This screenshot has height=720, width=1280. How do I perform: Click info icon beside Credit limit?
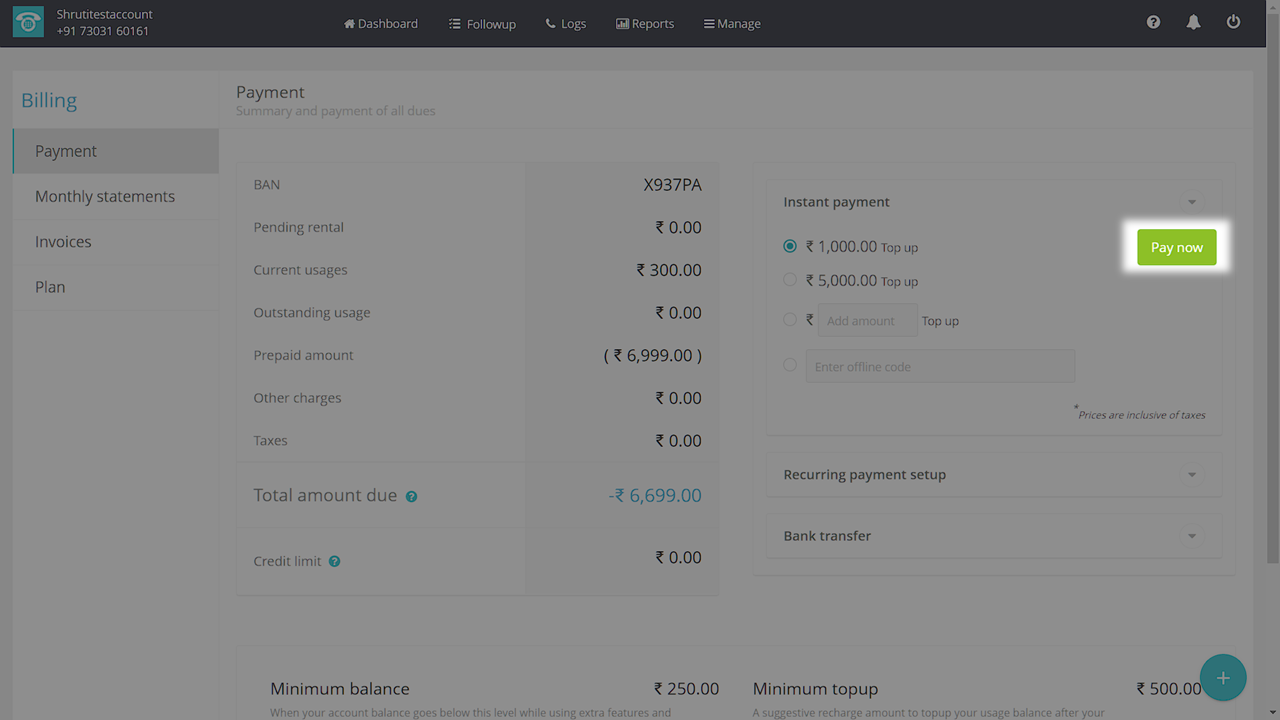(x=334, y=562)
